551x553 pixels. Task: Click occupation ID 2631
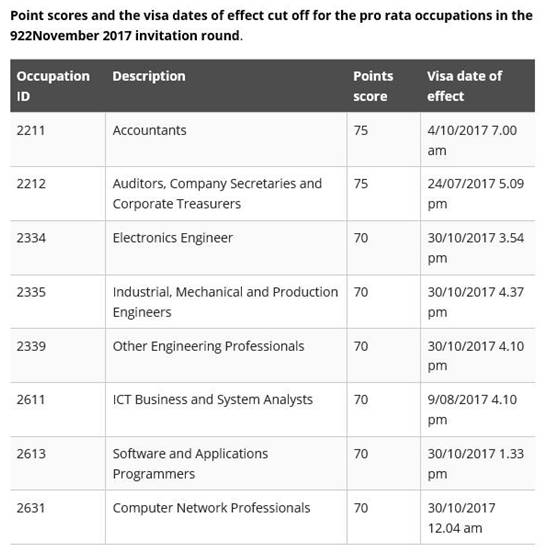[31, 508]
